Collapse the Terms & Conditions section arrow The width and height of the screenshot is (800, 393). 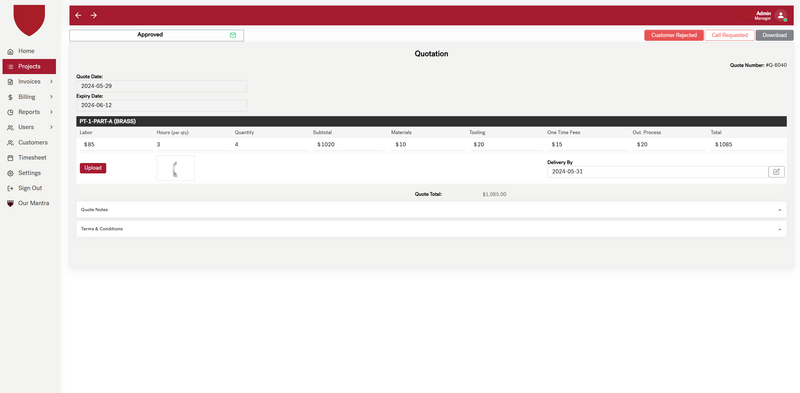[780, 229]
